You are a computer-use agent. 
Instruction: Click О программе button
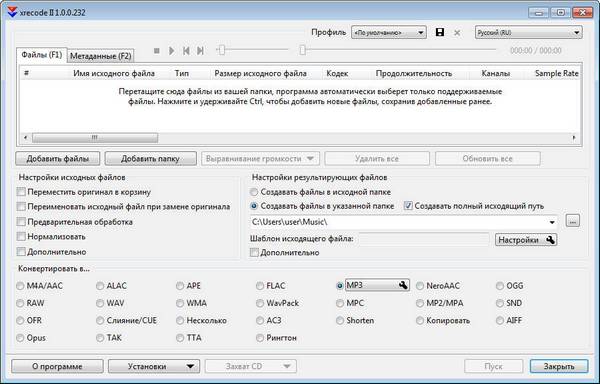point(57,366)
